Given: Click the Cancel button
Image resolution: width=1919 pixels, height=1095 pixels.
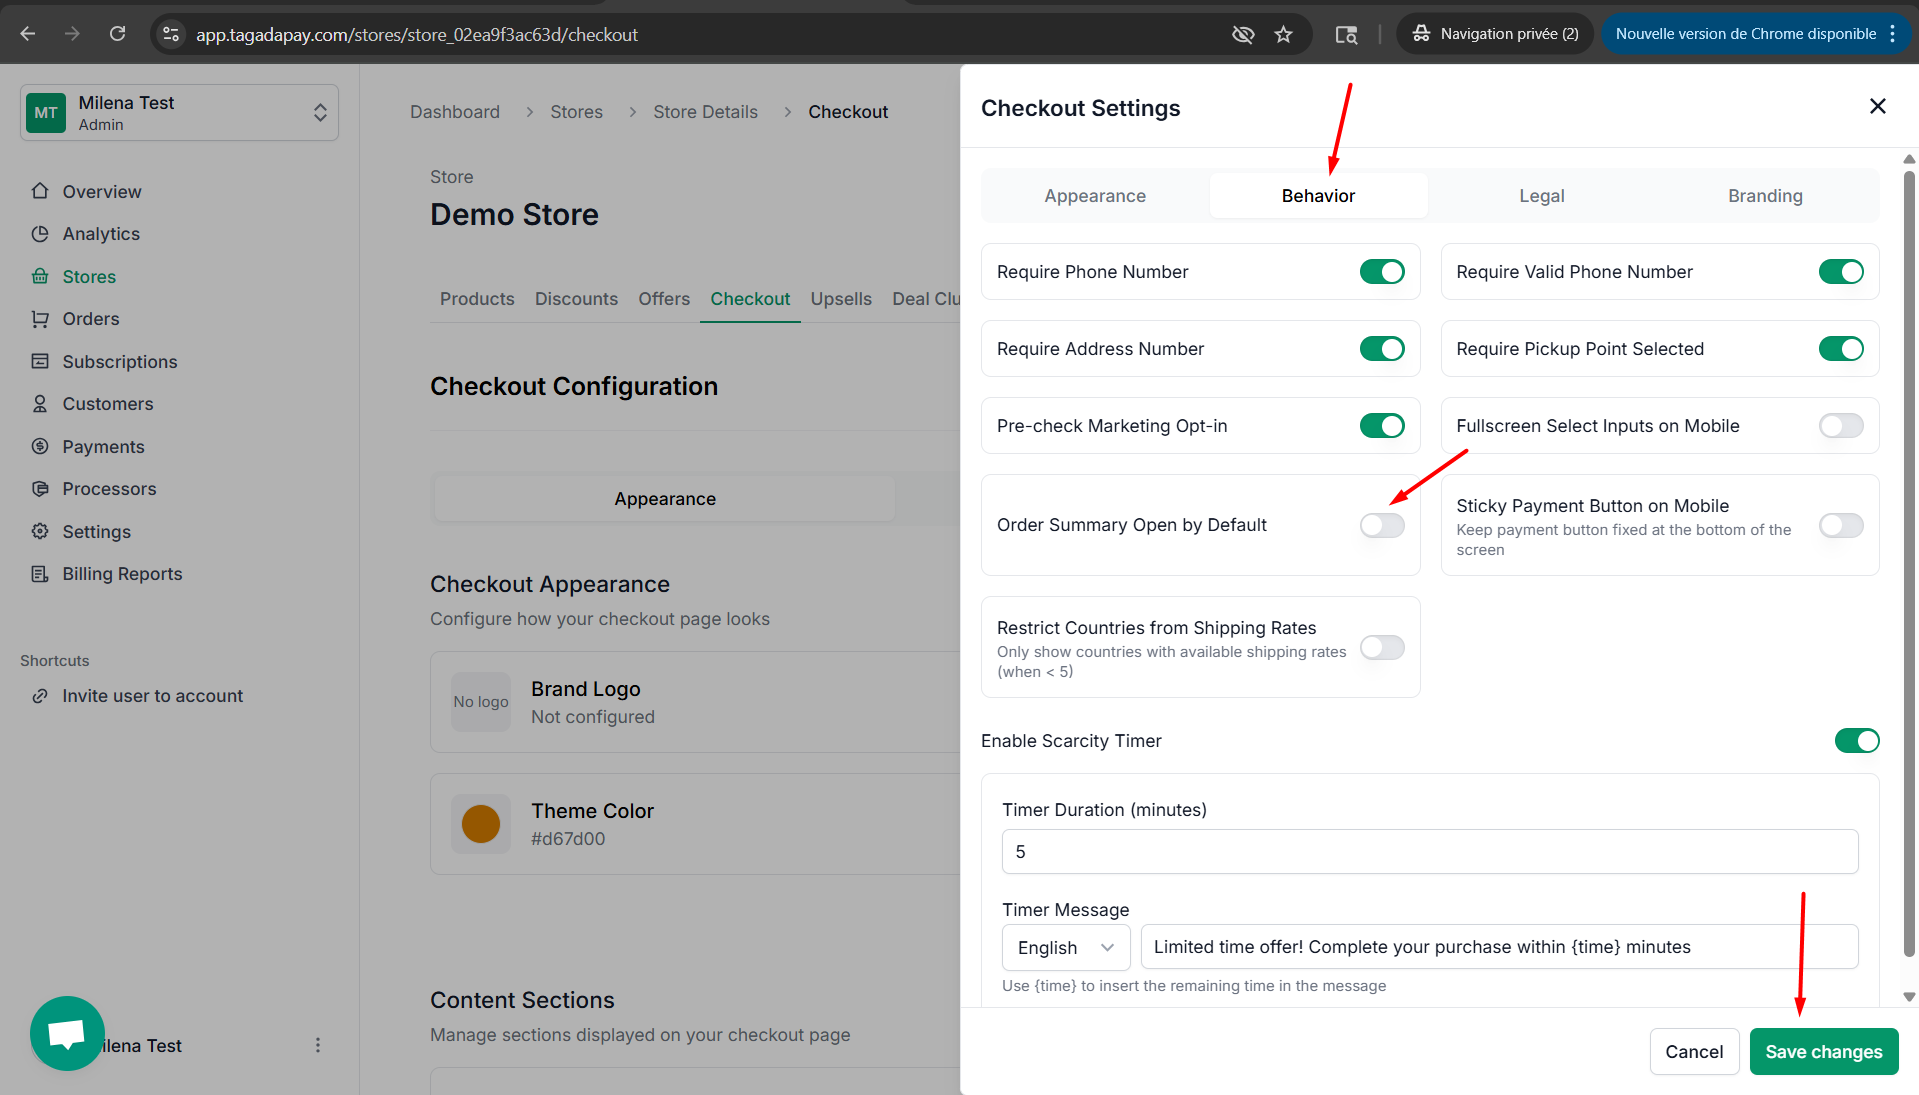Looking at the screenshot, I should 1693,1052.
